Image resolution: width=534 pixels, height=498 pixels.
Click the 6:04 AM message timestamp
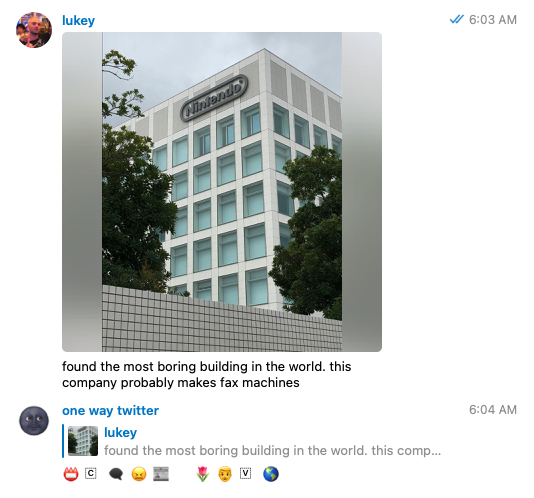coord(493,410)
